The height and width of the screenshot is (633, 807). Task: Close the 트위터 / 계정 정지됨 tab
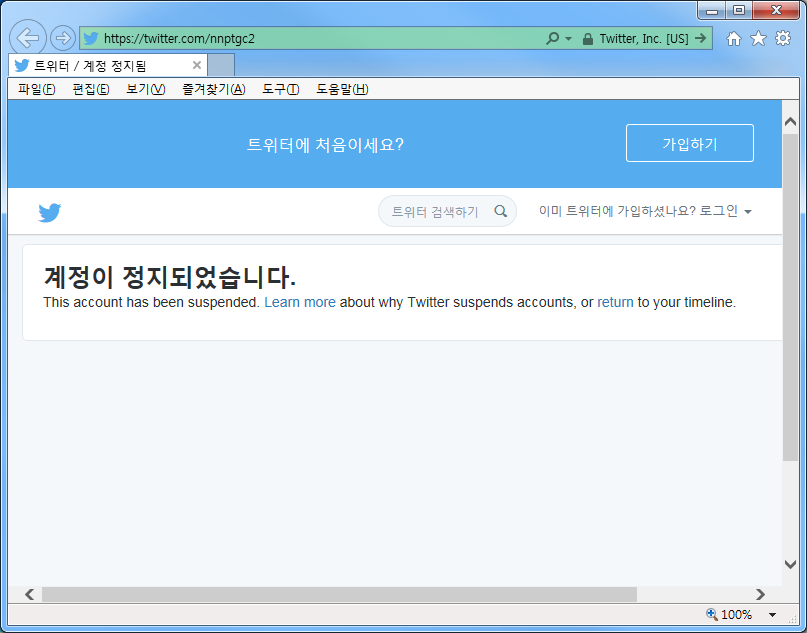(197, 65)
